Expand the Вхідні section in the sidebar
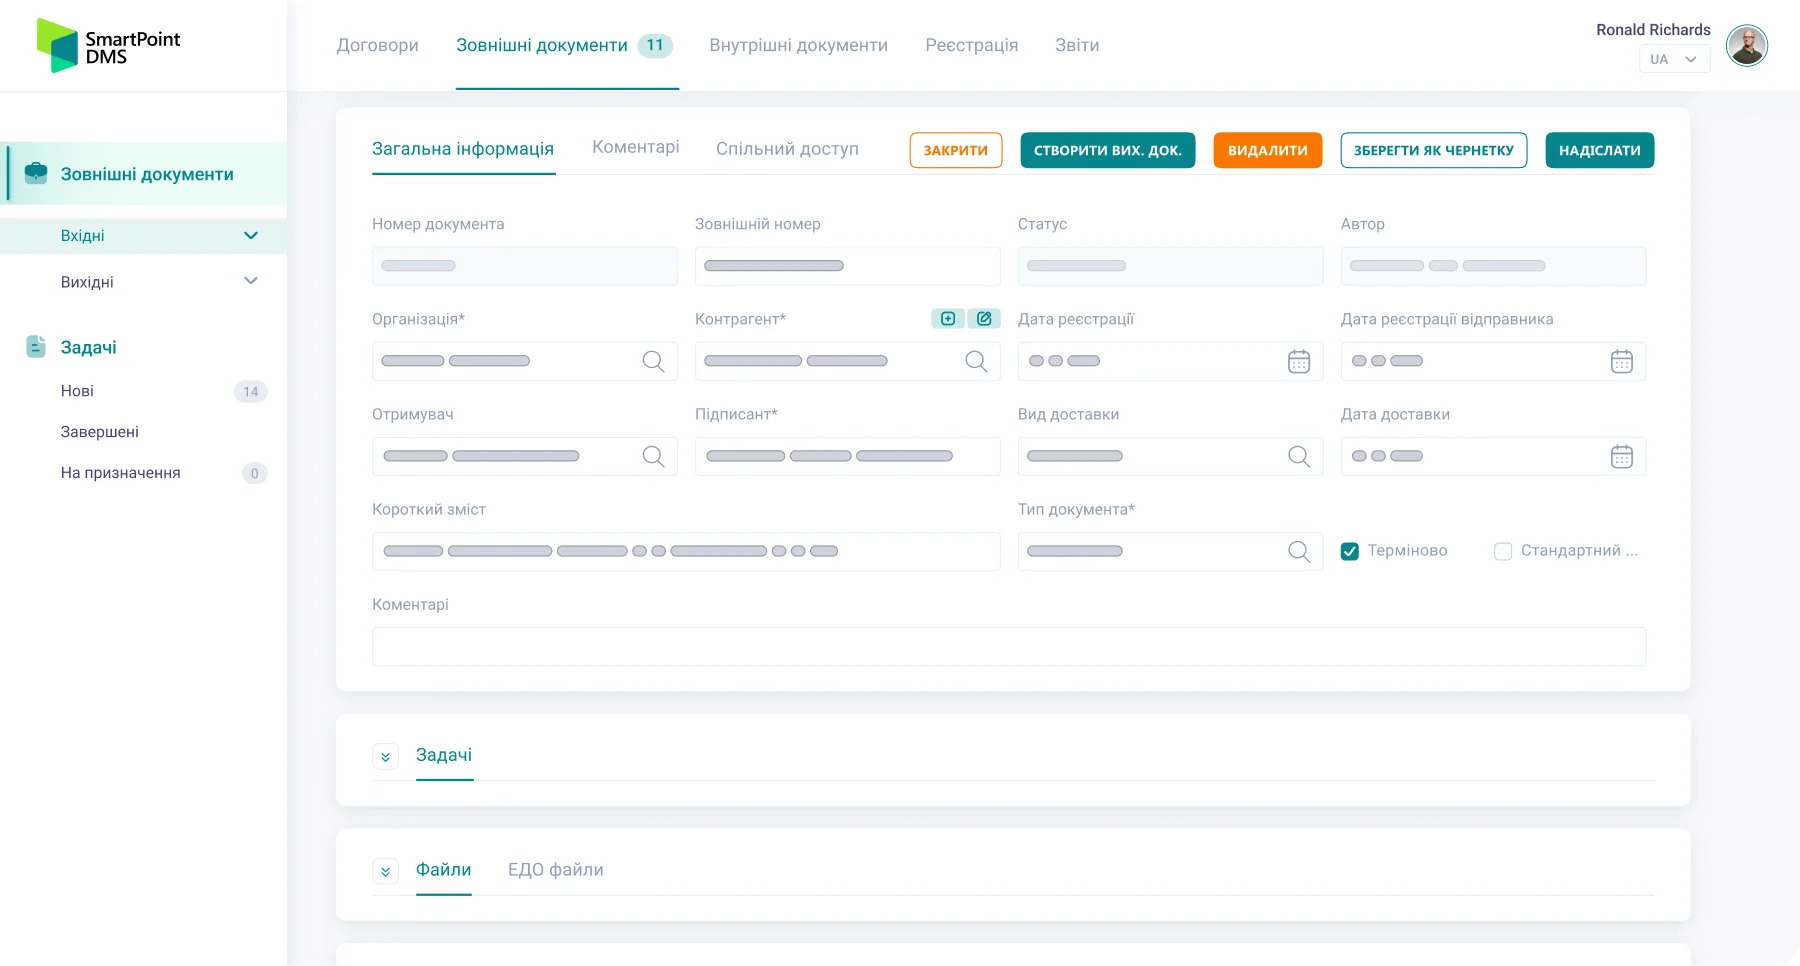1800x966 pixels. point(251,235)
